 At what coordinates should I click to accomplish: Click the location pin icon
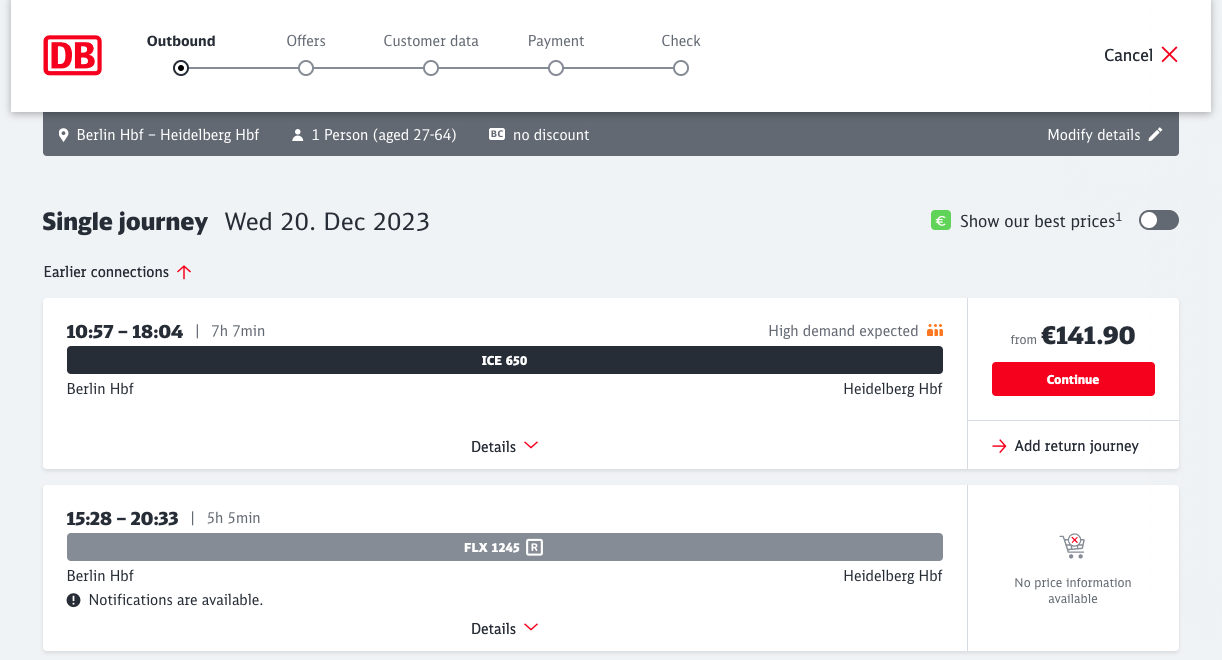coord(64,135)
